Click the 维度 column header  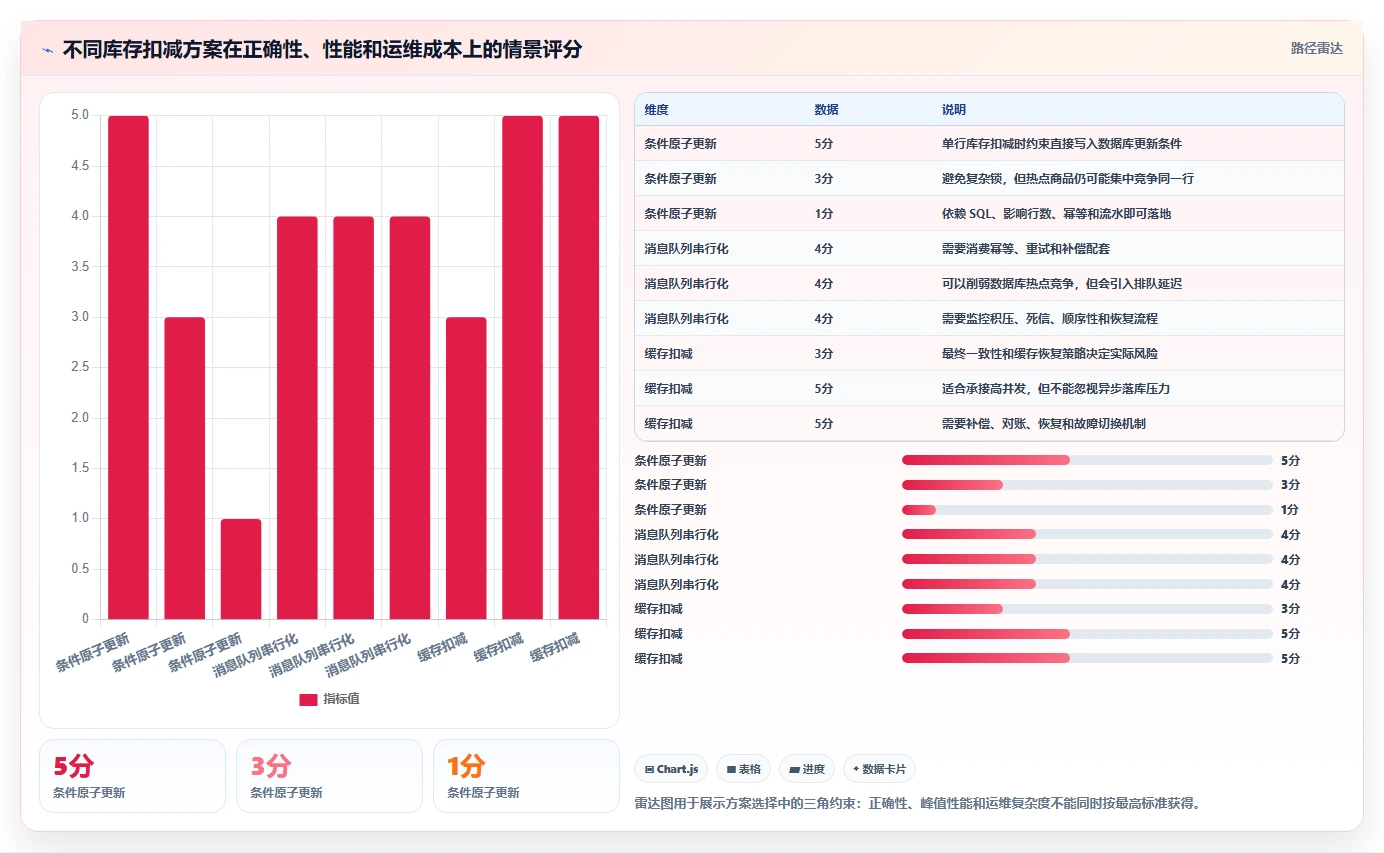[657, 110]
